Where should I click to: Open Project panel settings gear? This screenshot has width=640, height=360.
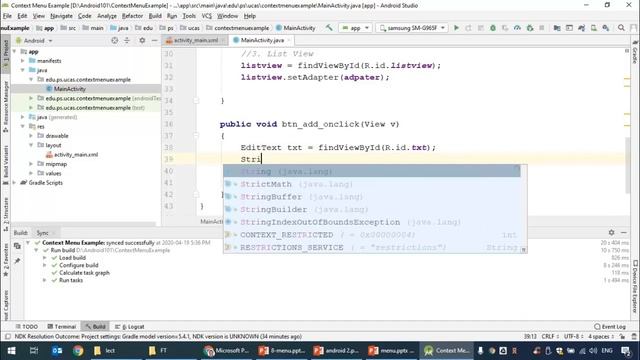coord(142,40)
